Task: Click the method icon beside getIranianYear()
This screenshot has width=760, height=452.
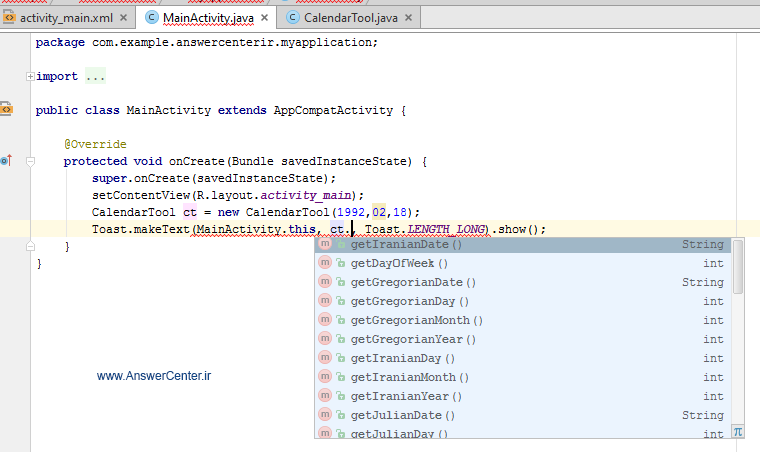Action: click(x=325, y=395)
